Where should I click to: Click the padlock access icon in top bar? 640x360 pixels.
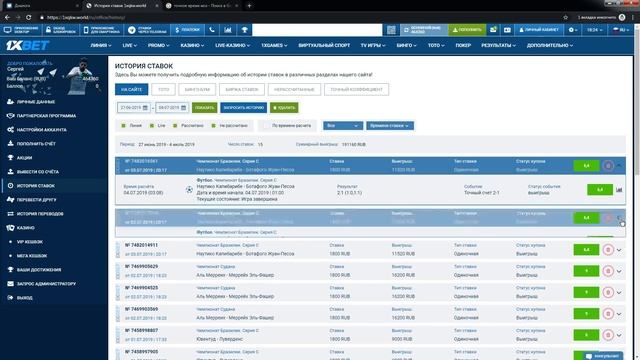coord(48,30)
